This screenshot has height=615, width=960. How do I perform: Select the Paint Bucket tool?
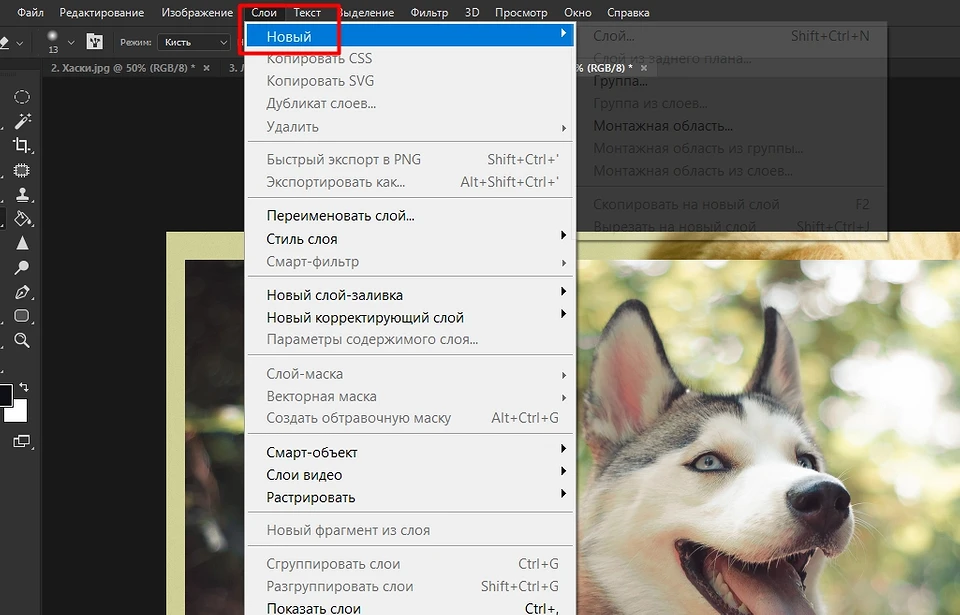point(21,218)
